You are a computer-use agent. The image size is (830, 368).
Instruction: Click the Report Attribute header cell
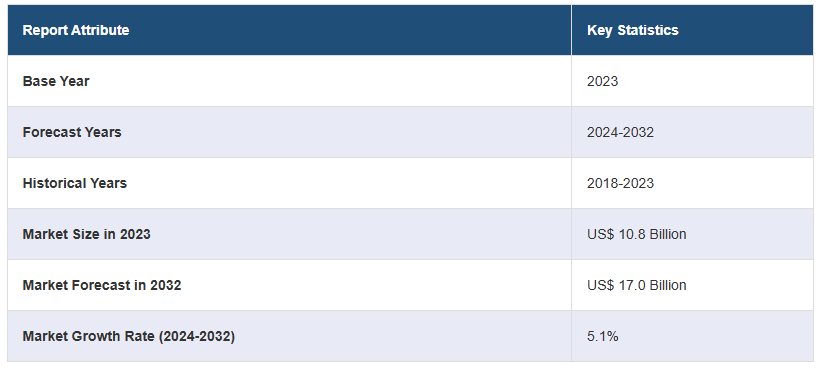tap(290, 30)
